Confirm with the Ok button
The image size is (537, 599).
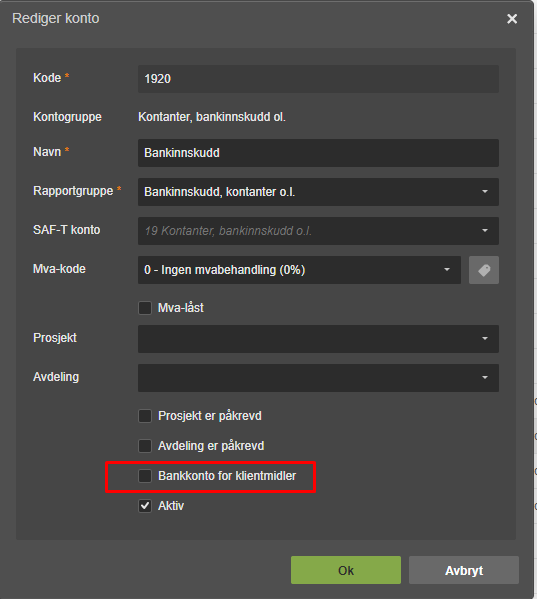click(x=346, y=570)
